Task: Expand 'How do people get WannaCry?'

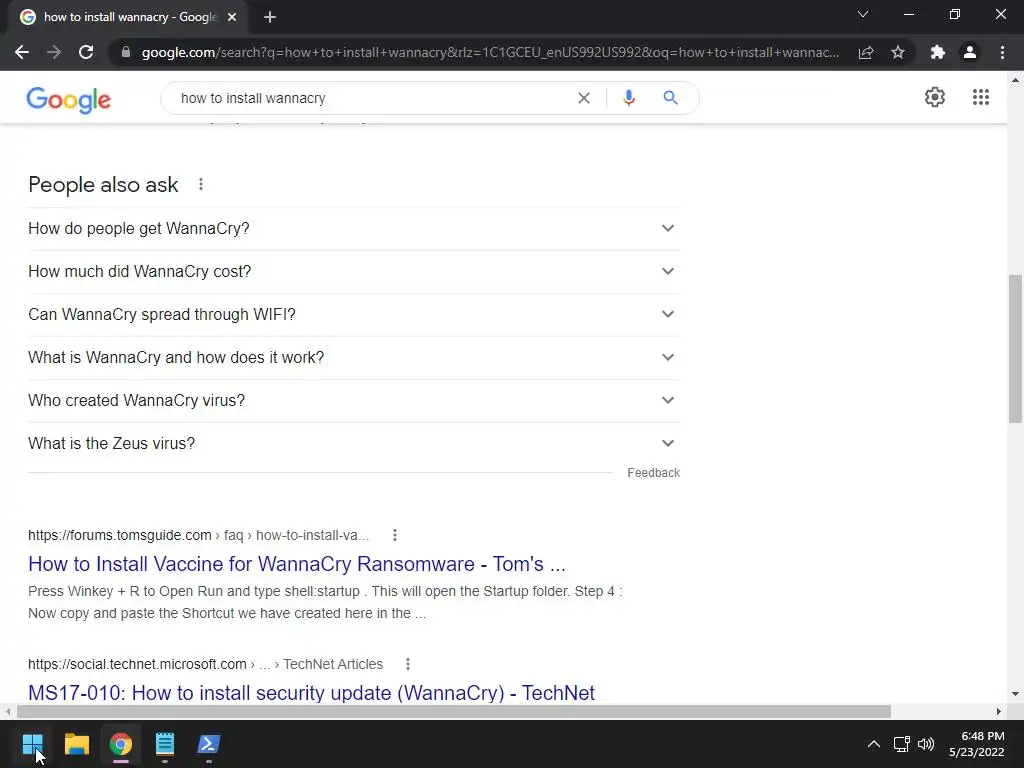Action: click(x=354, y=229)
